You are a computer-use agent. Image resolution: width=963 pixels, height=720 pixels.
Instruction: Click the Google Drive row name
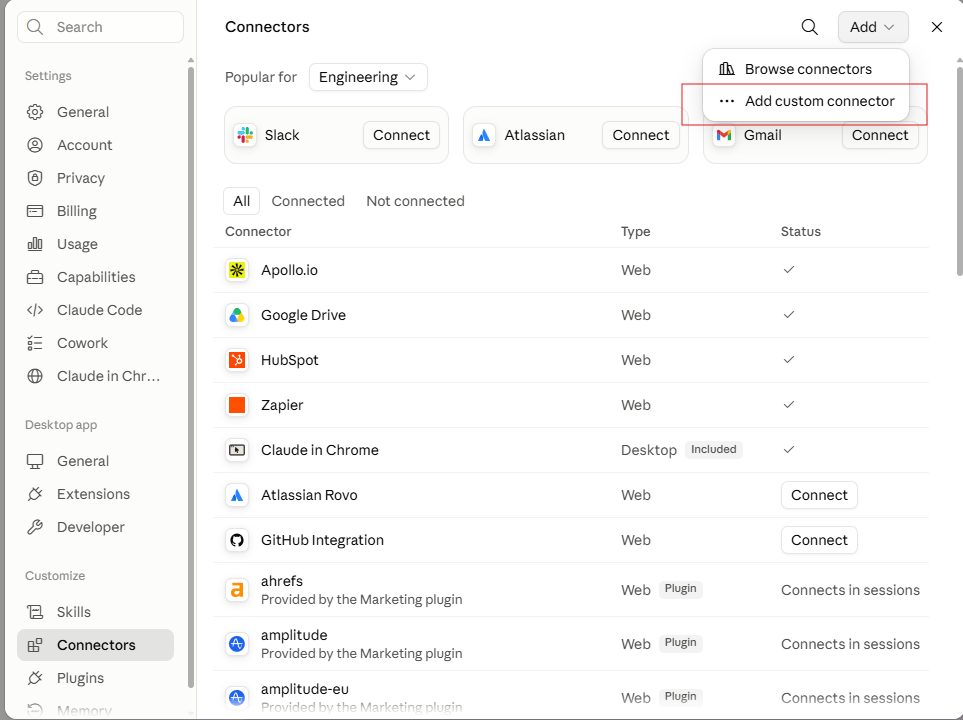303,315
